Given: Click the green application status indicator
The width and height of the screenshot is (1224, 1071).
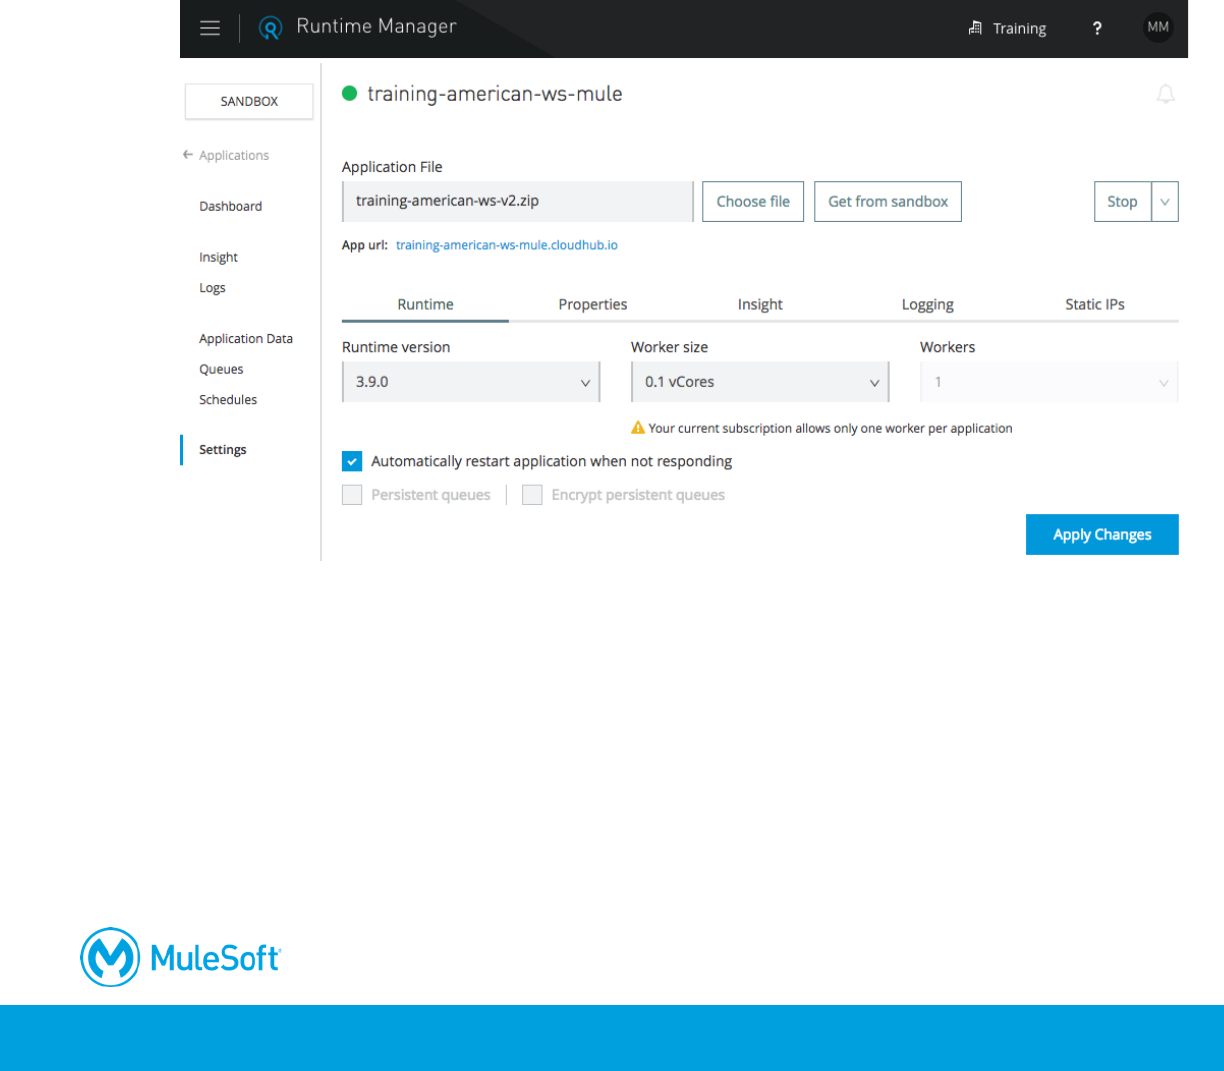Looking at the screenshot, I should (x=350, y=93).
